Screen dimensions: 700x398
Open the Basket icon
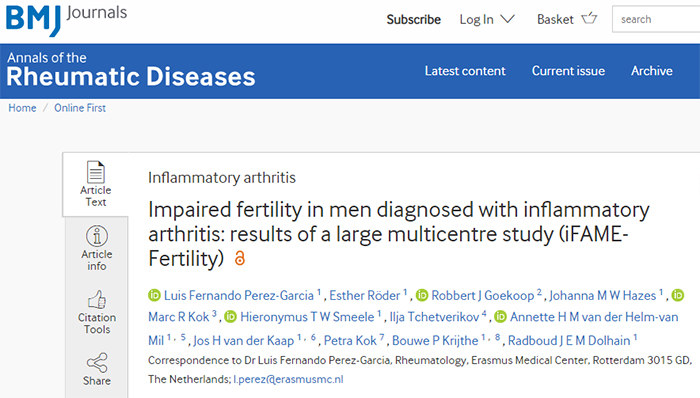(589, 19)
